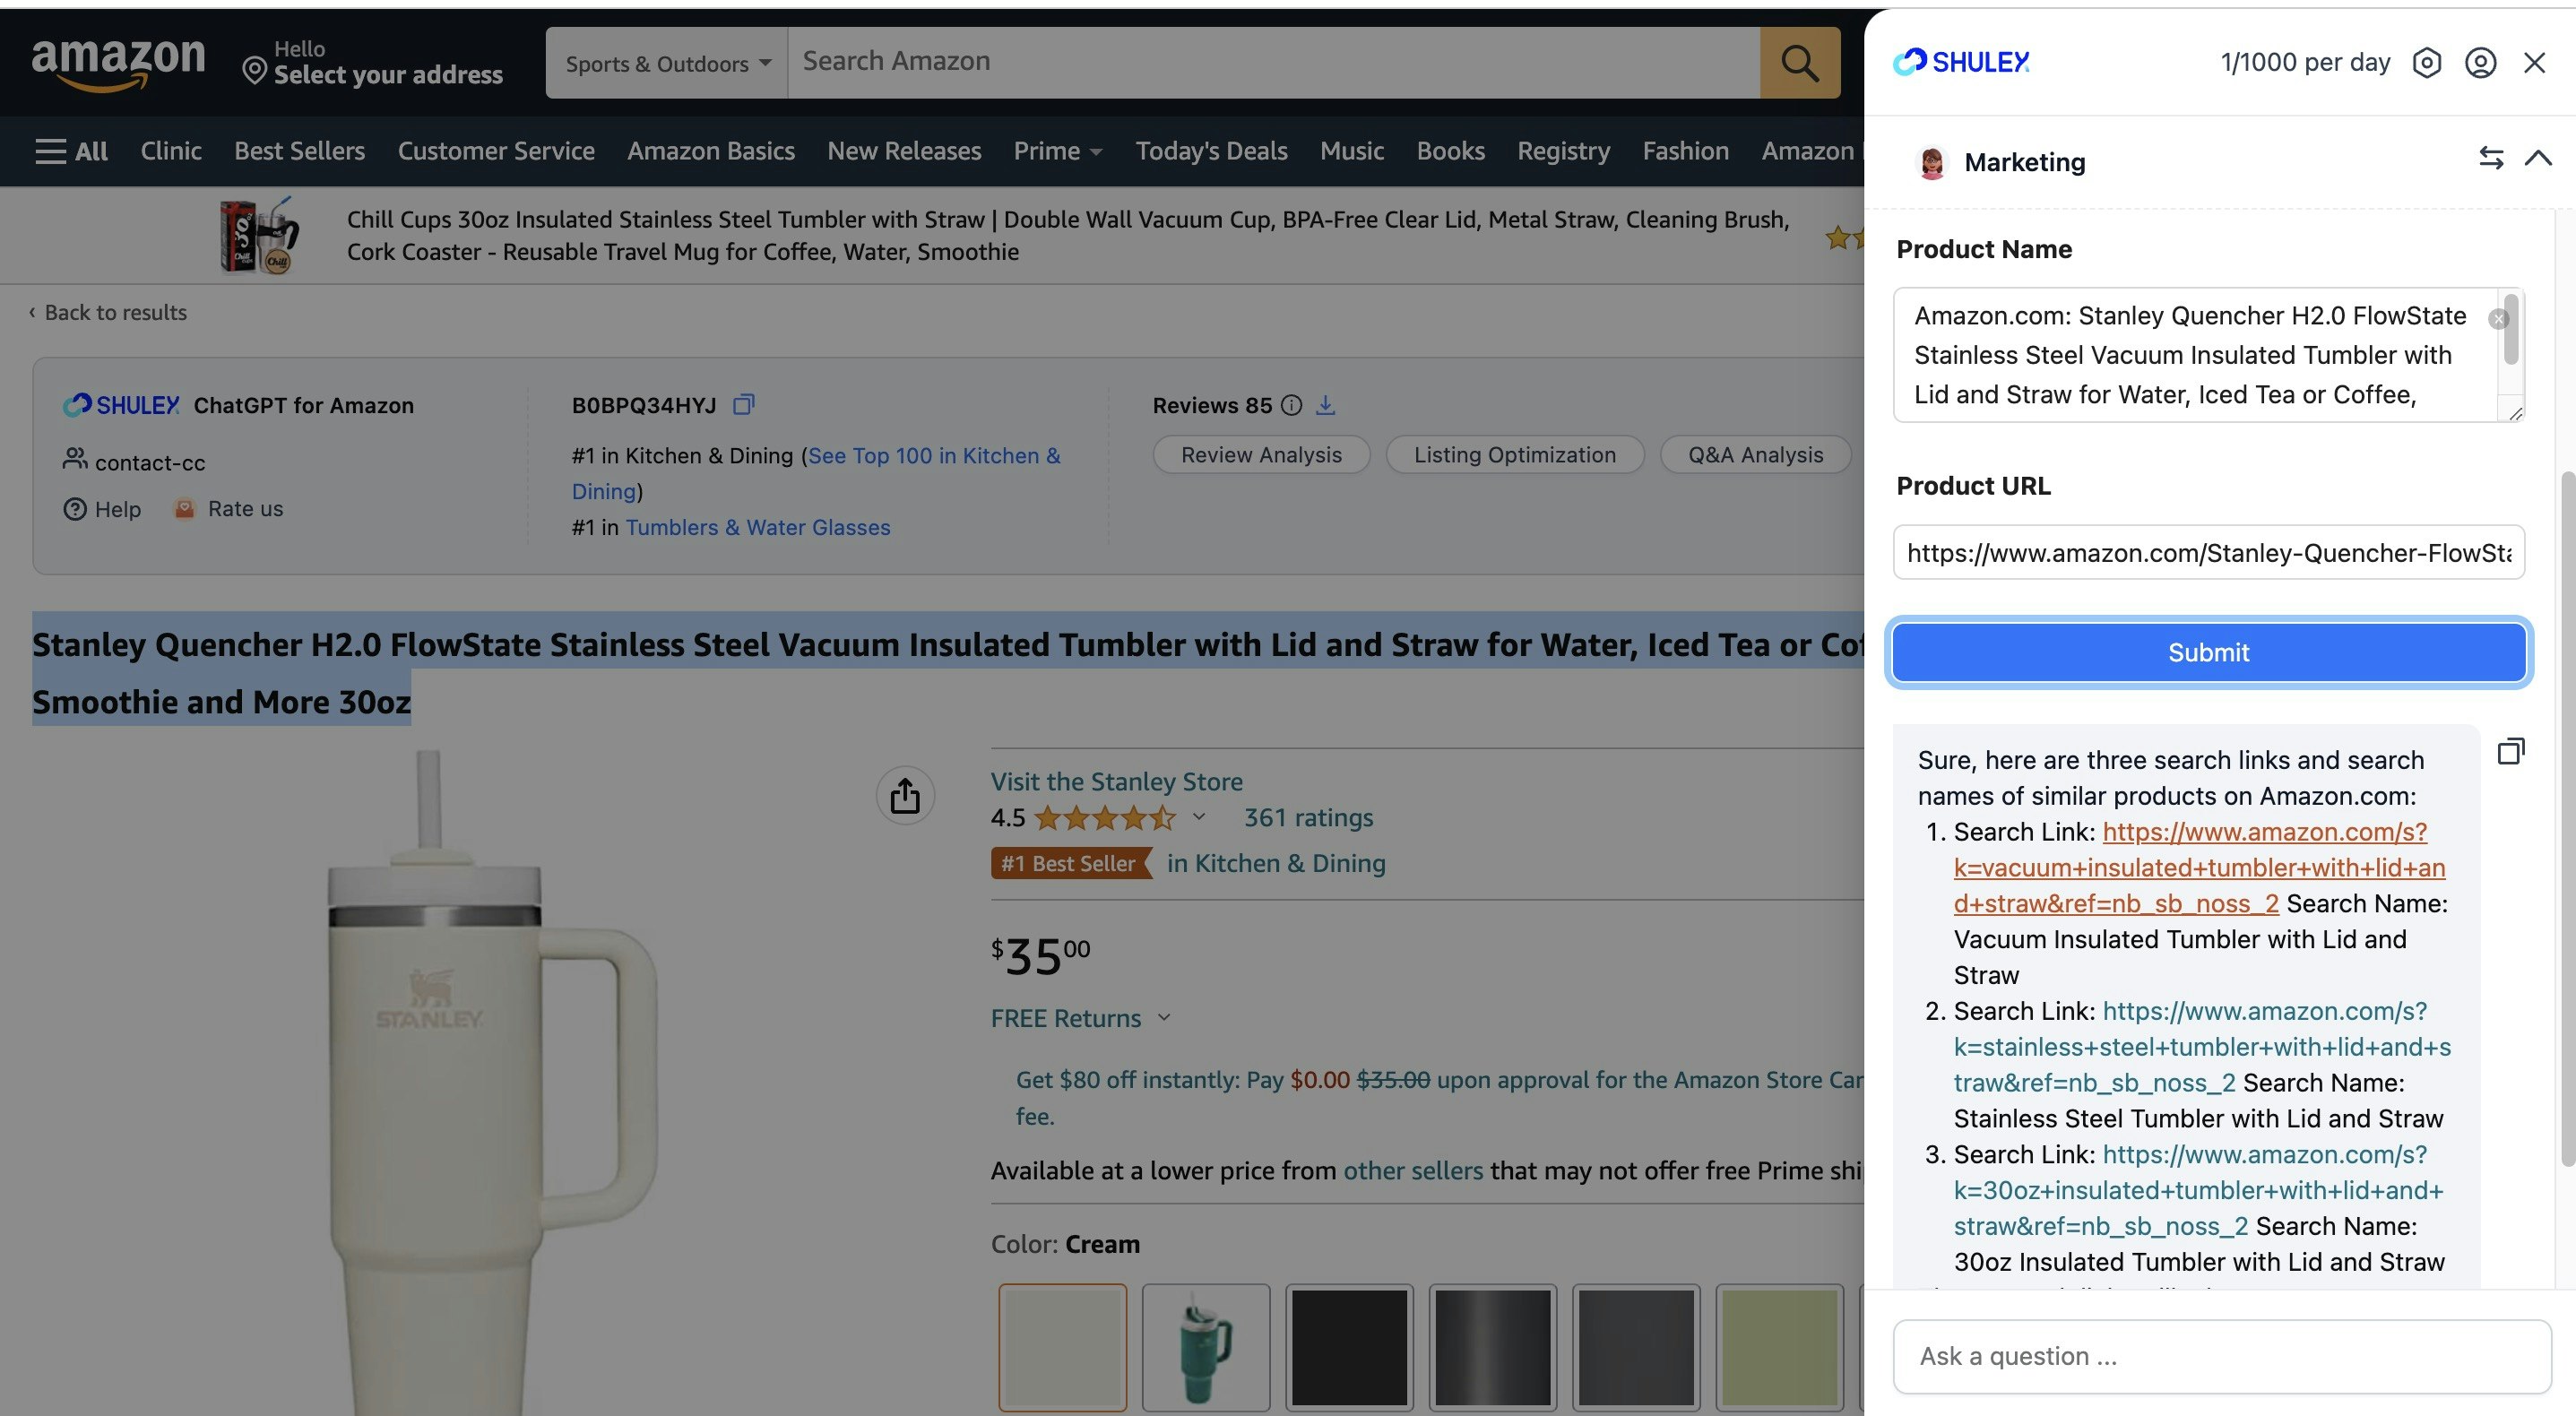Open the vacuum insulated tumbler search link
2576x1416 pixels.
coord(2199,867)
